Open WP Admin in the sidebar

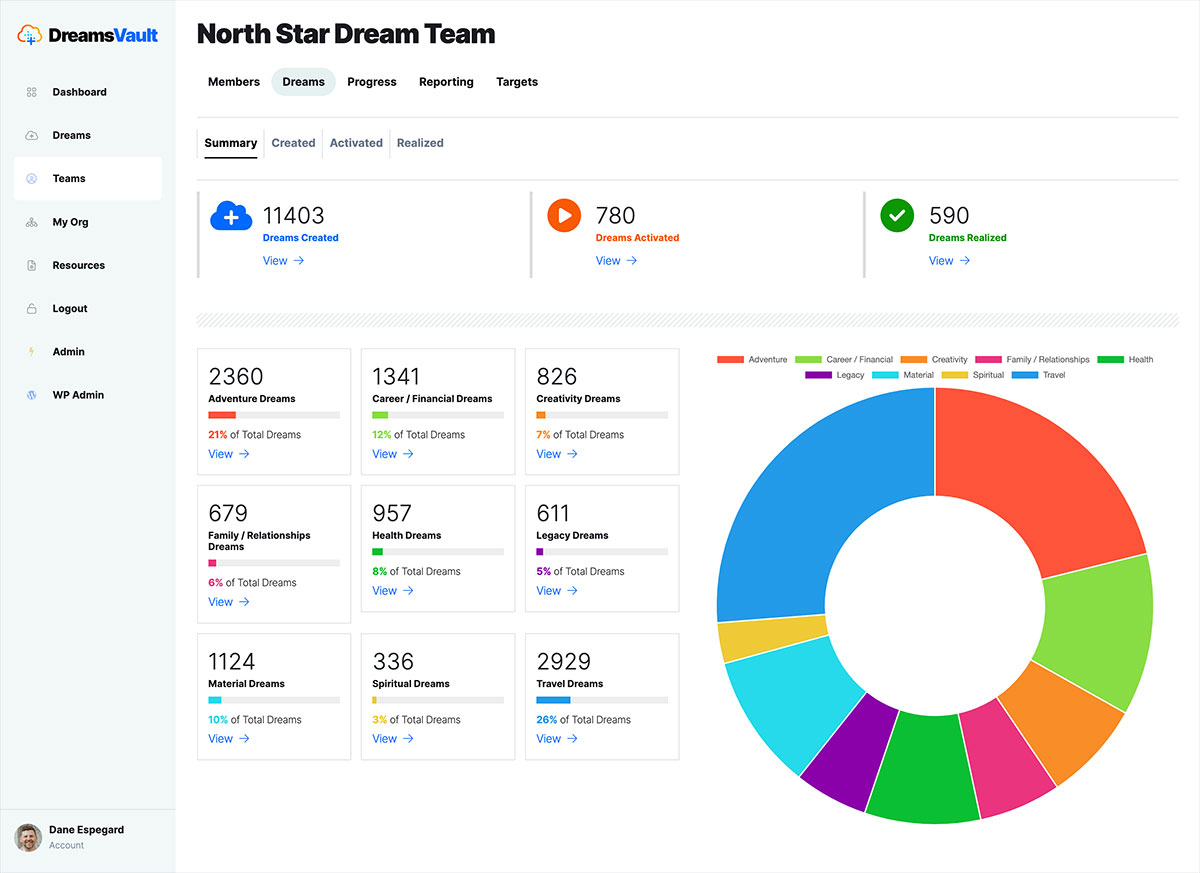(88, 395)
